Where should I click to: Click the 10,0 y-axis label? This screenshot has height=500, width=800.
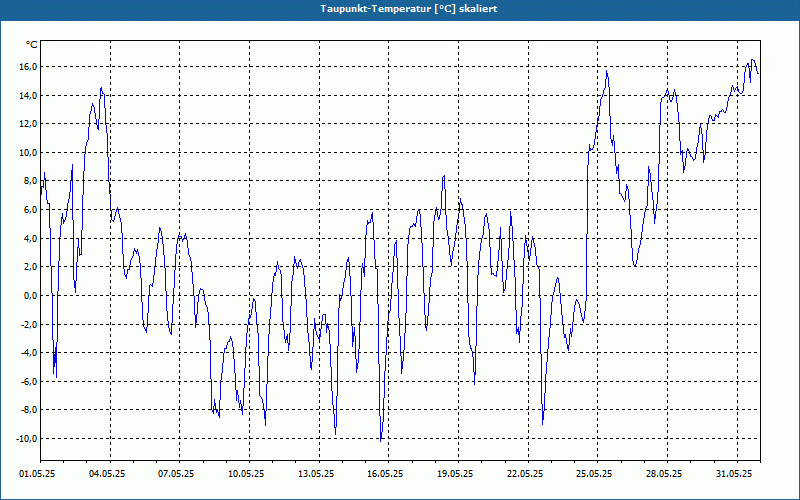(x=28, y=153)
